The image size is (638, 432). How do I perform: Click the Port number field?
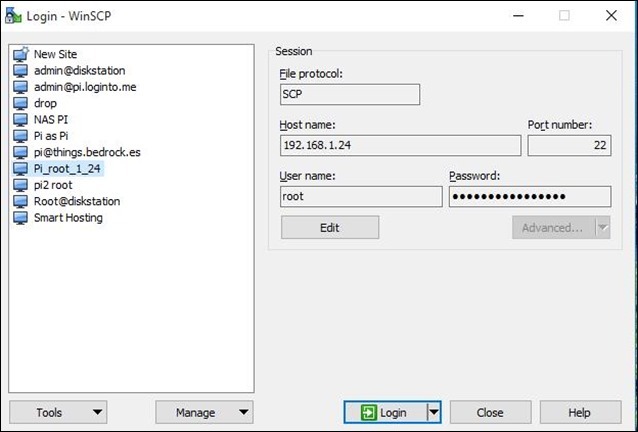click(x=569, y=146)
